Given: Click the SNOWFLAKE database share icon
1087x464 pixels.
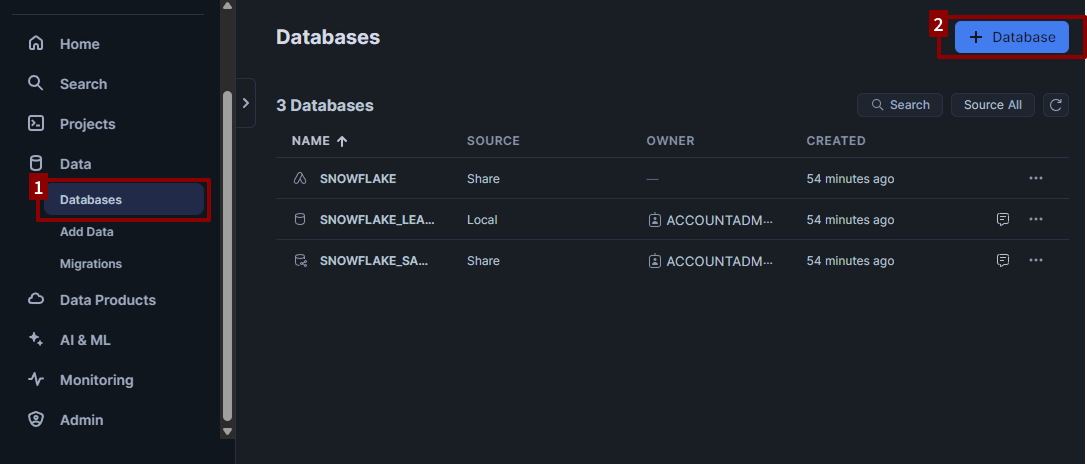Looking at the screenshot, I should tap(299, 179).
